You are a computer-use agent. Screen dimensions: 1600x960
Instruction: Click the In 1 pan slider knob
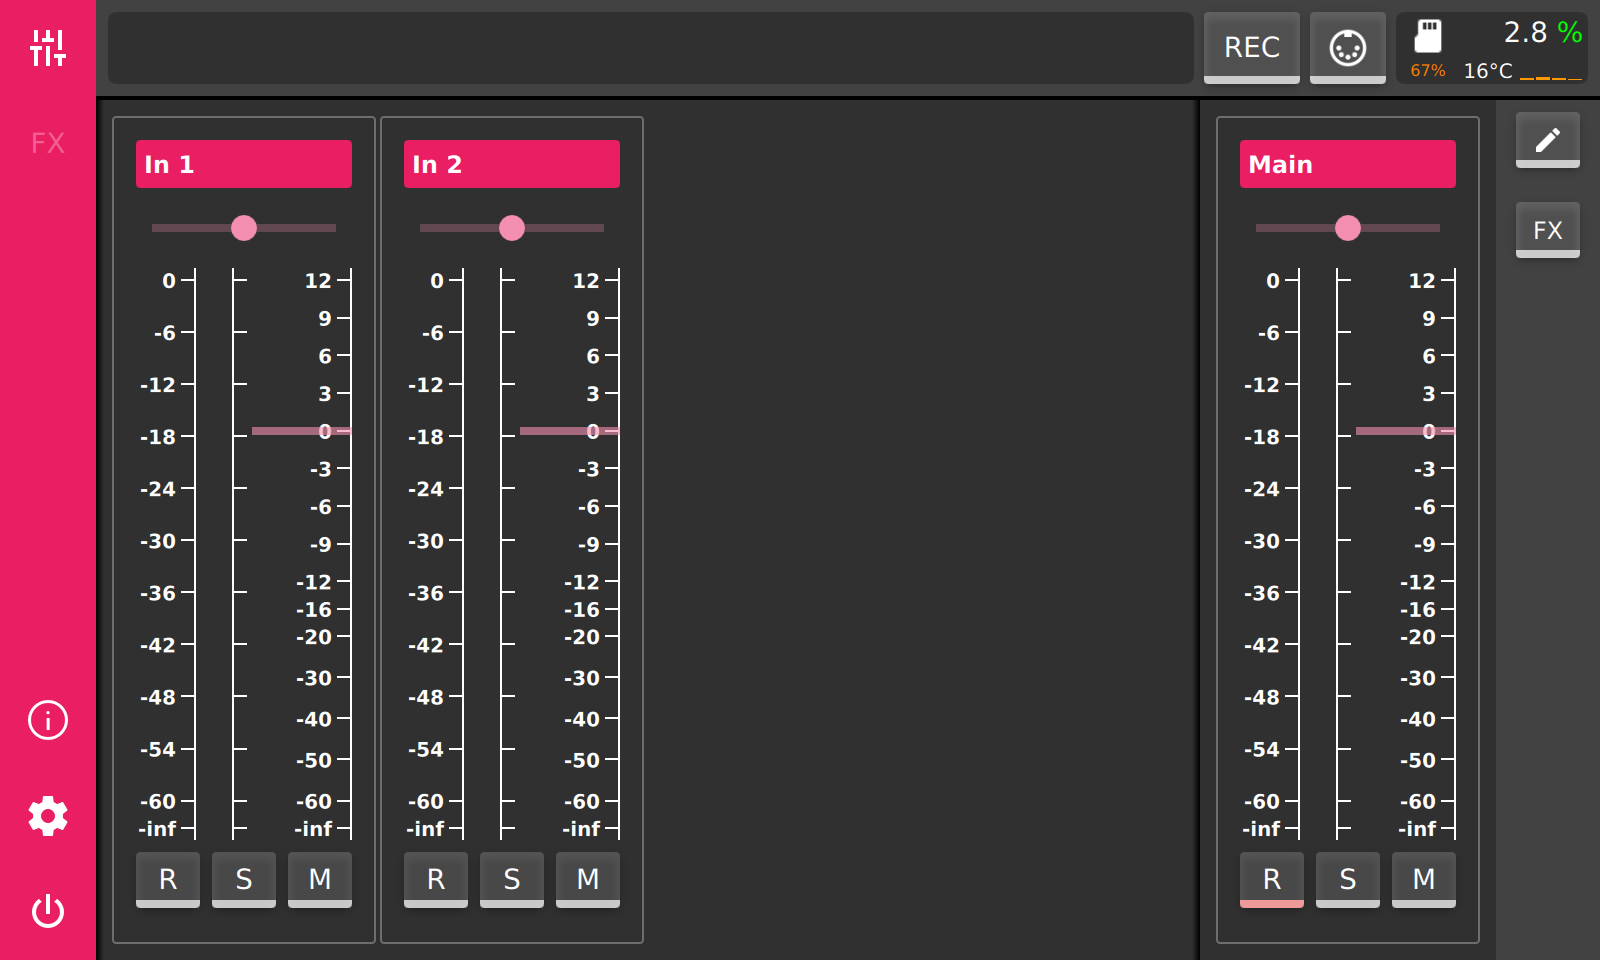click(244, 228)
